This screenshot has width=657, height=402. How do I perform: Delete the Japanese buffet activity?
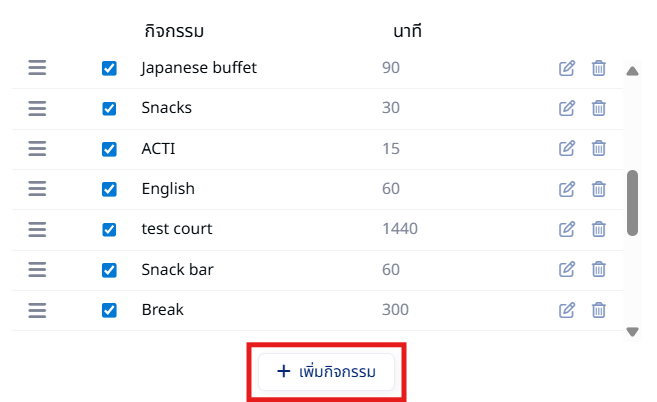598,68
